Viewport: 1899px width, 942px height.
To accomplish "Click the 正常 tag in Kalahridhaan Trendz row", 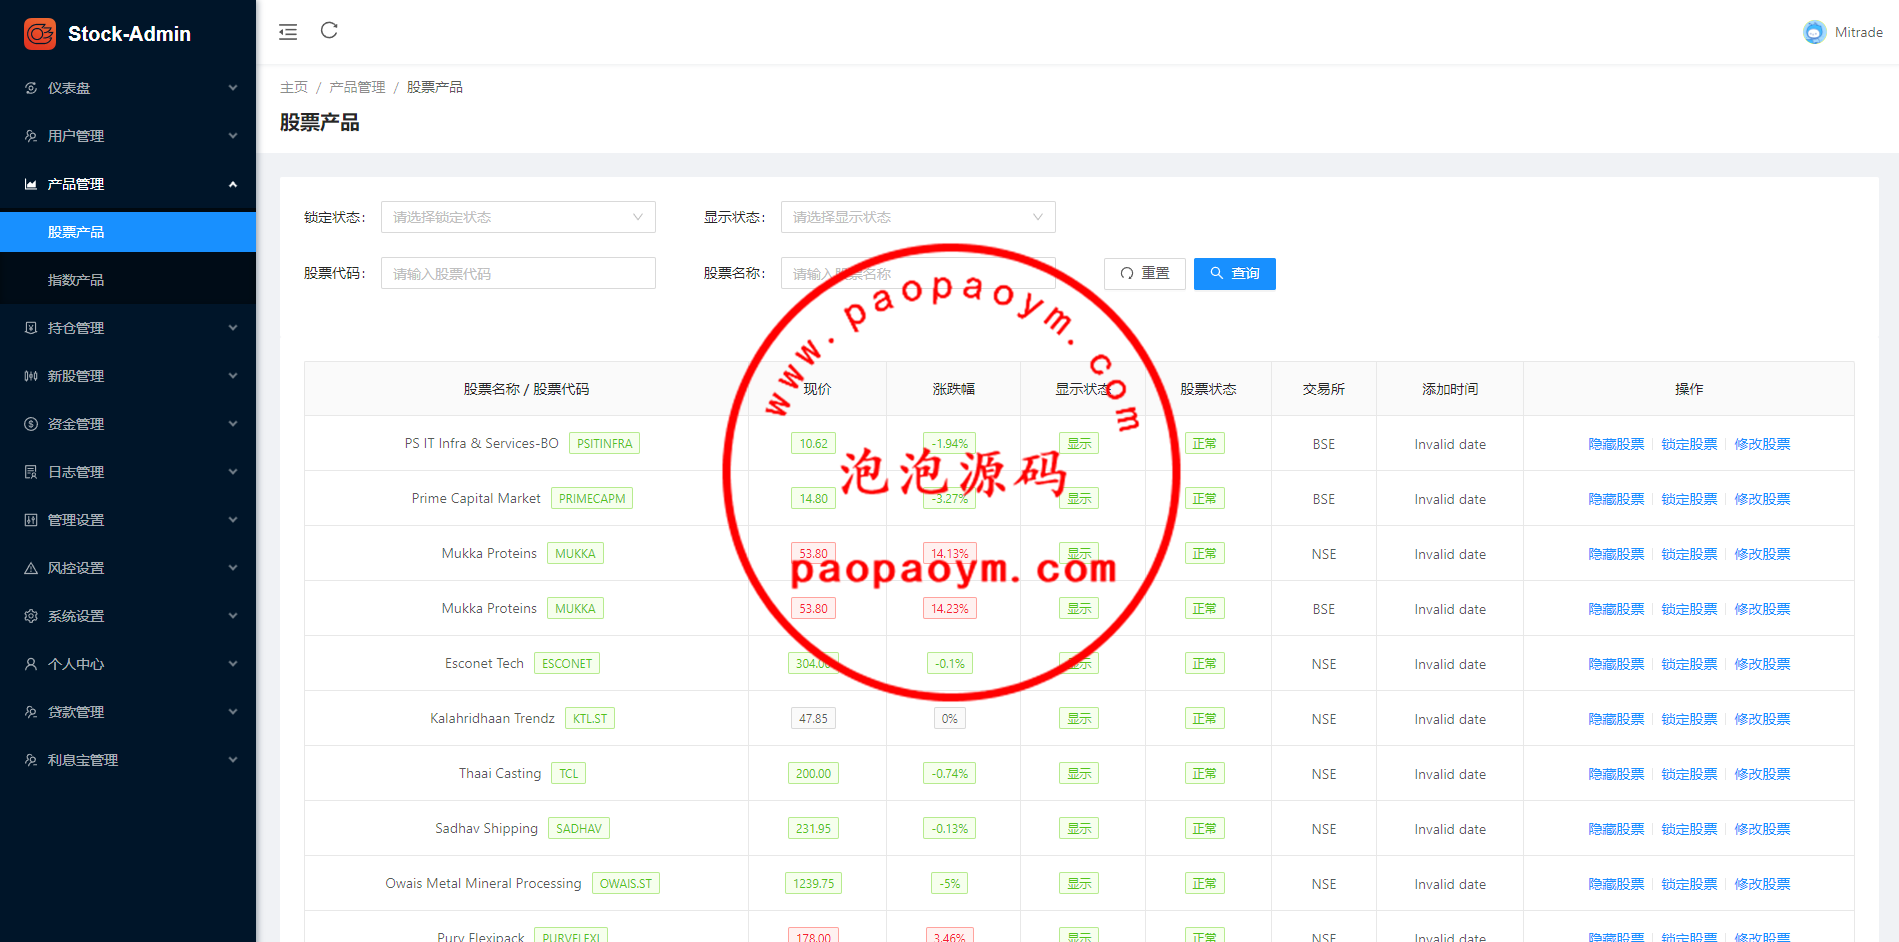I will coord(1204,718).
